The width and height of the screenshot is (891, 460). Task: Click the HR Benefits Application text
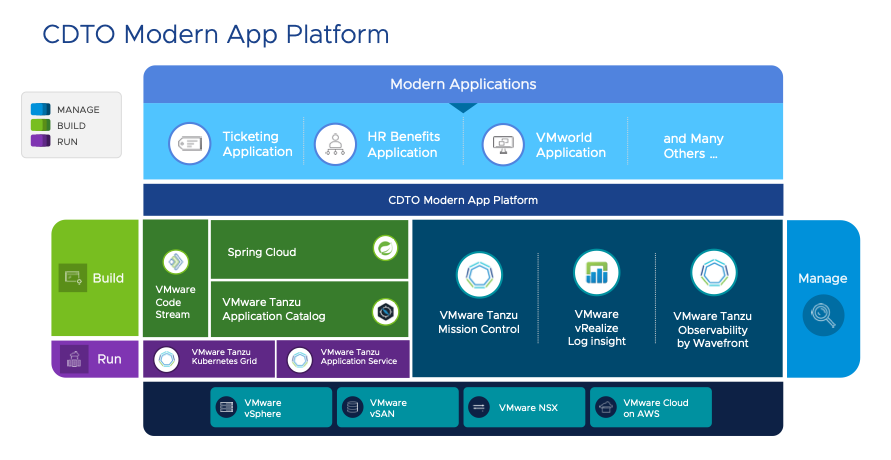[403, 144]
